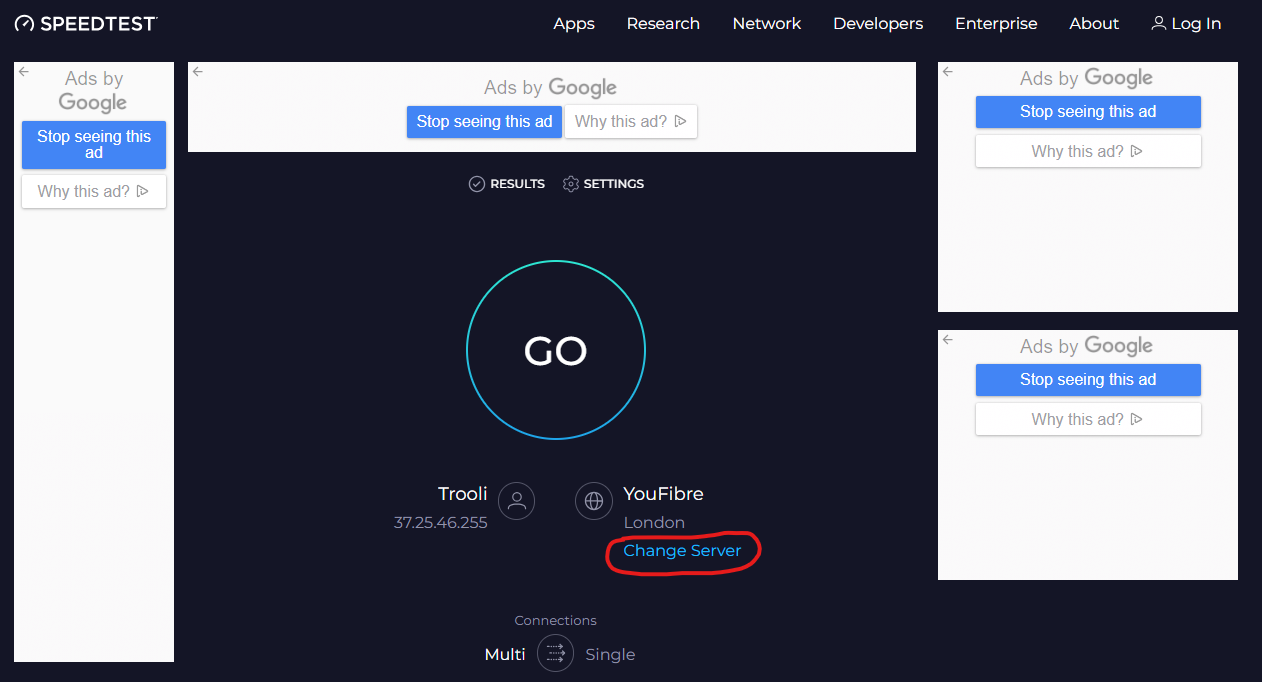
Task: Open the Apps menu
Action: (x=574, y=24)
